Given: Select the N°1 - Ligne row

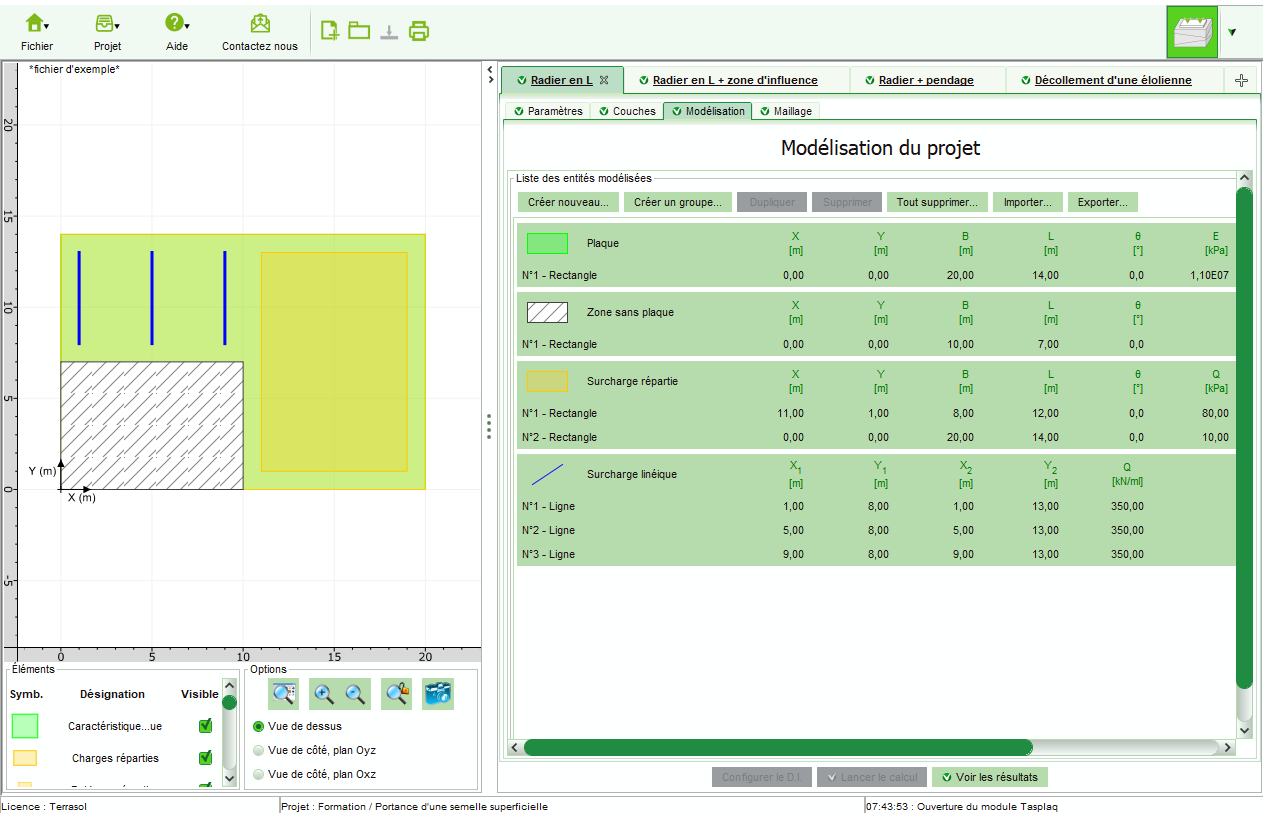Looking at the screenshot, I should tap(876, 506).
